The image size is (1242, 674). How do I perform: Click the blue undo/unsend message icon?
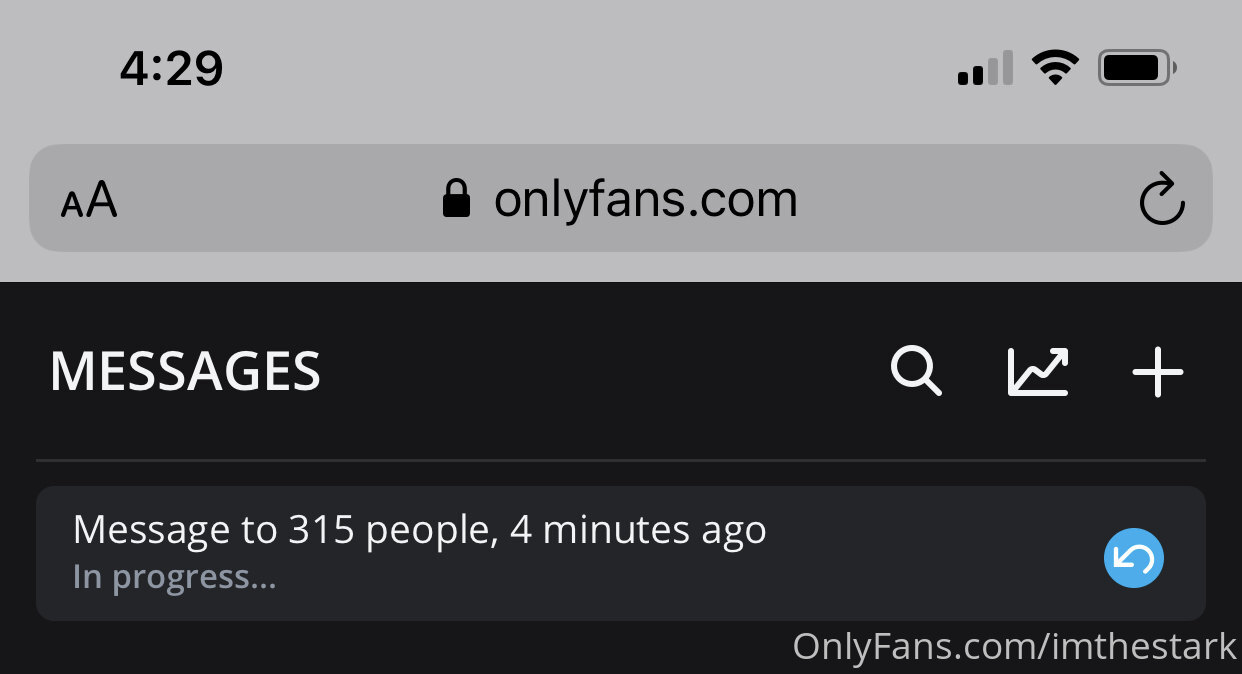tap(1134, 558)
